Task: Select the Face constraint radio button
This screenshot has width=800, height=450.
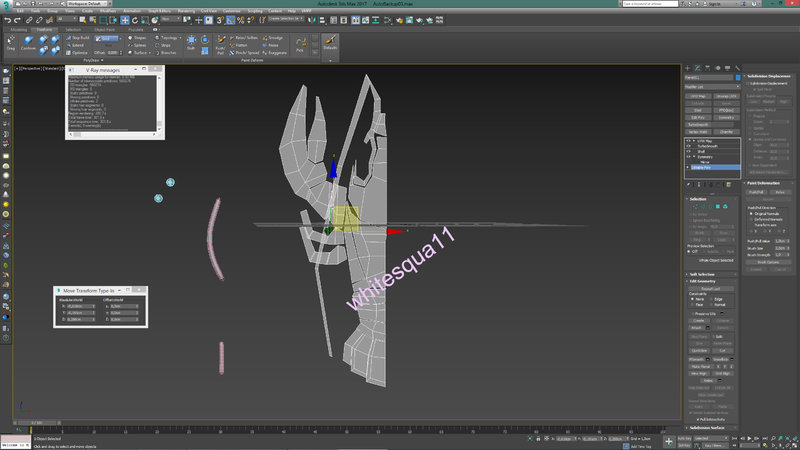Action: [692, 305]
